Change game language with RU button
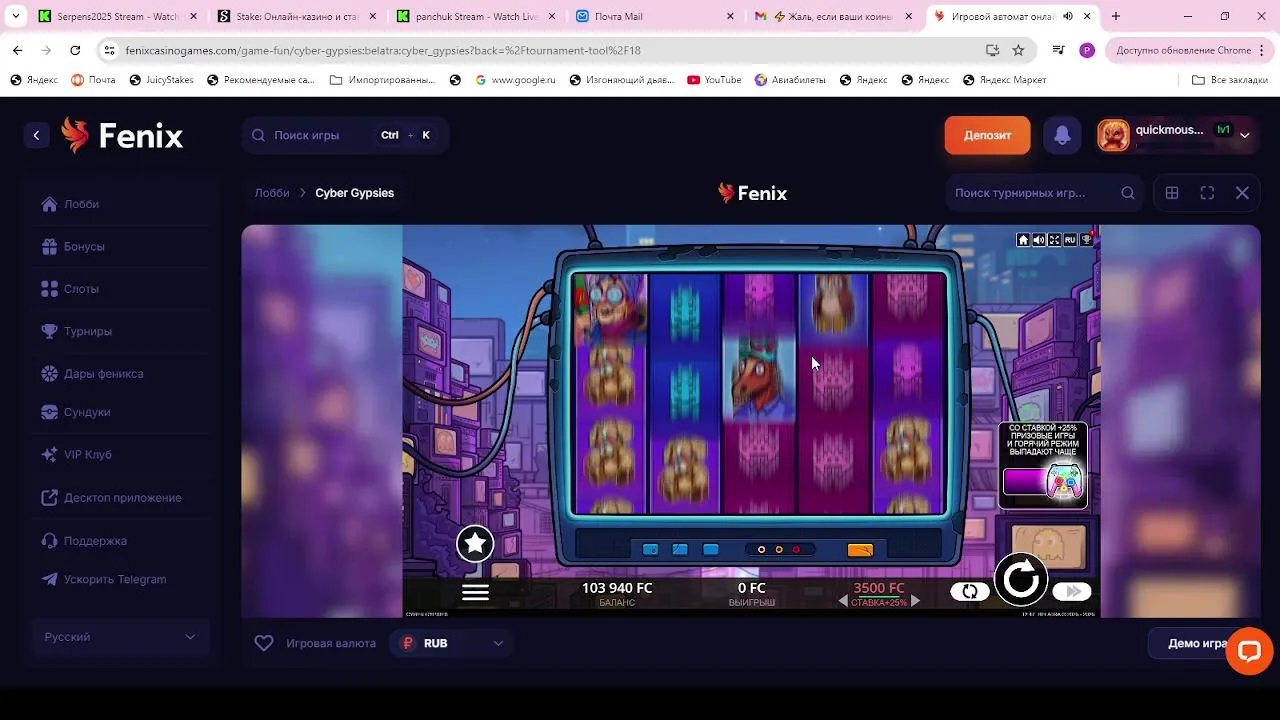Image resolution: width=1280 pixels, height=720 pixels. tap(1070, 240)
